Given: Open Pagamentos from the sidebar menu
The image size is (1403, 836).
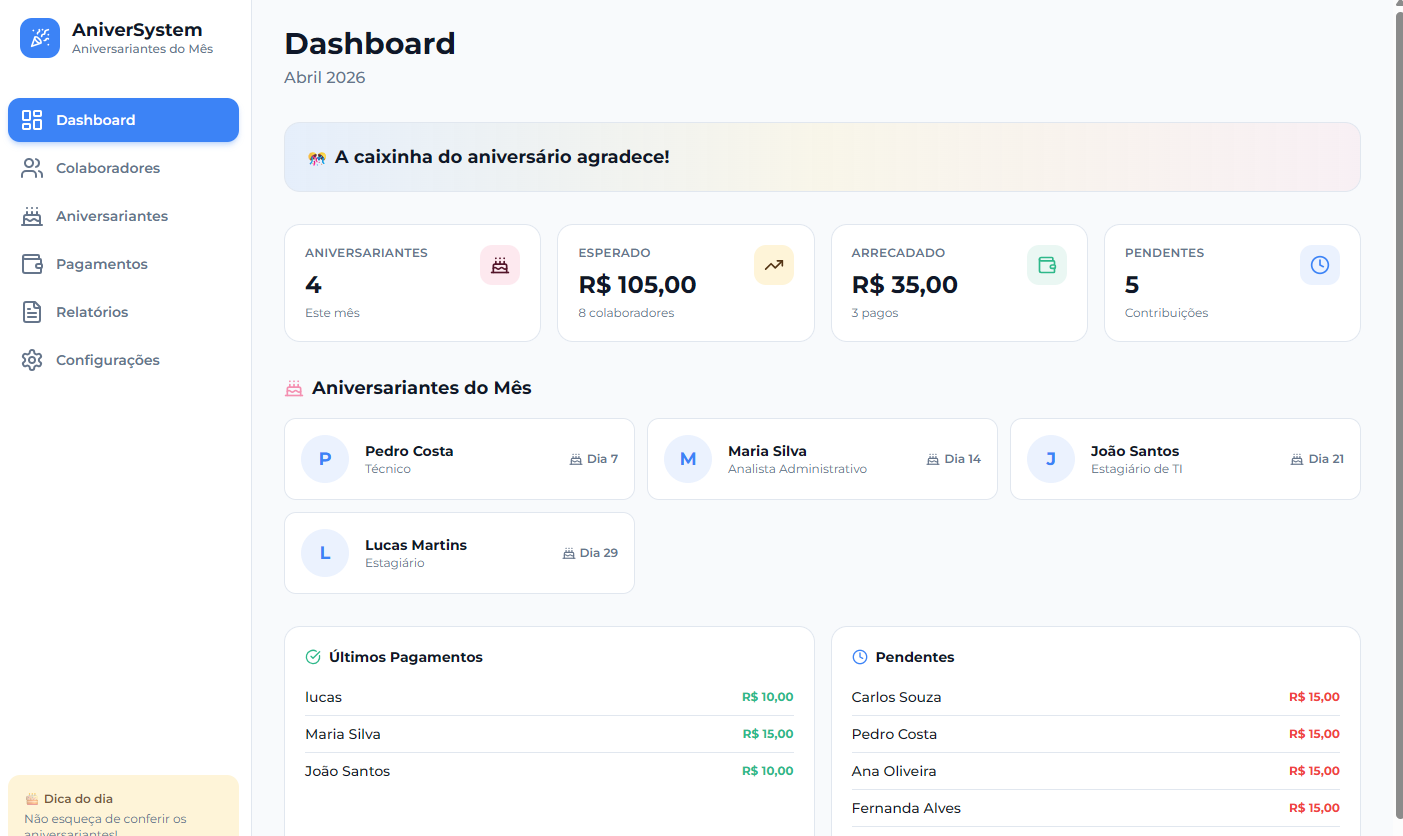Looking at the screenshot, I should [x=102, y=264].
